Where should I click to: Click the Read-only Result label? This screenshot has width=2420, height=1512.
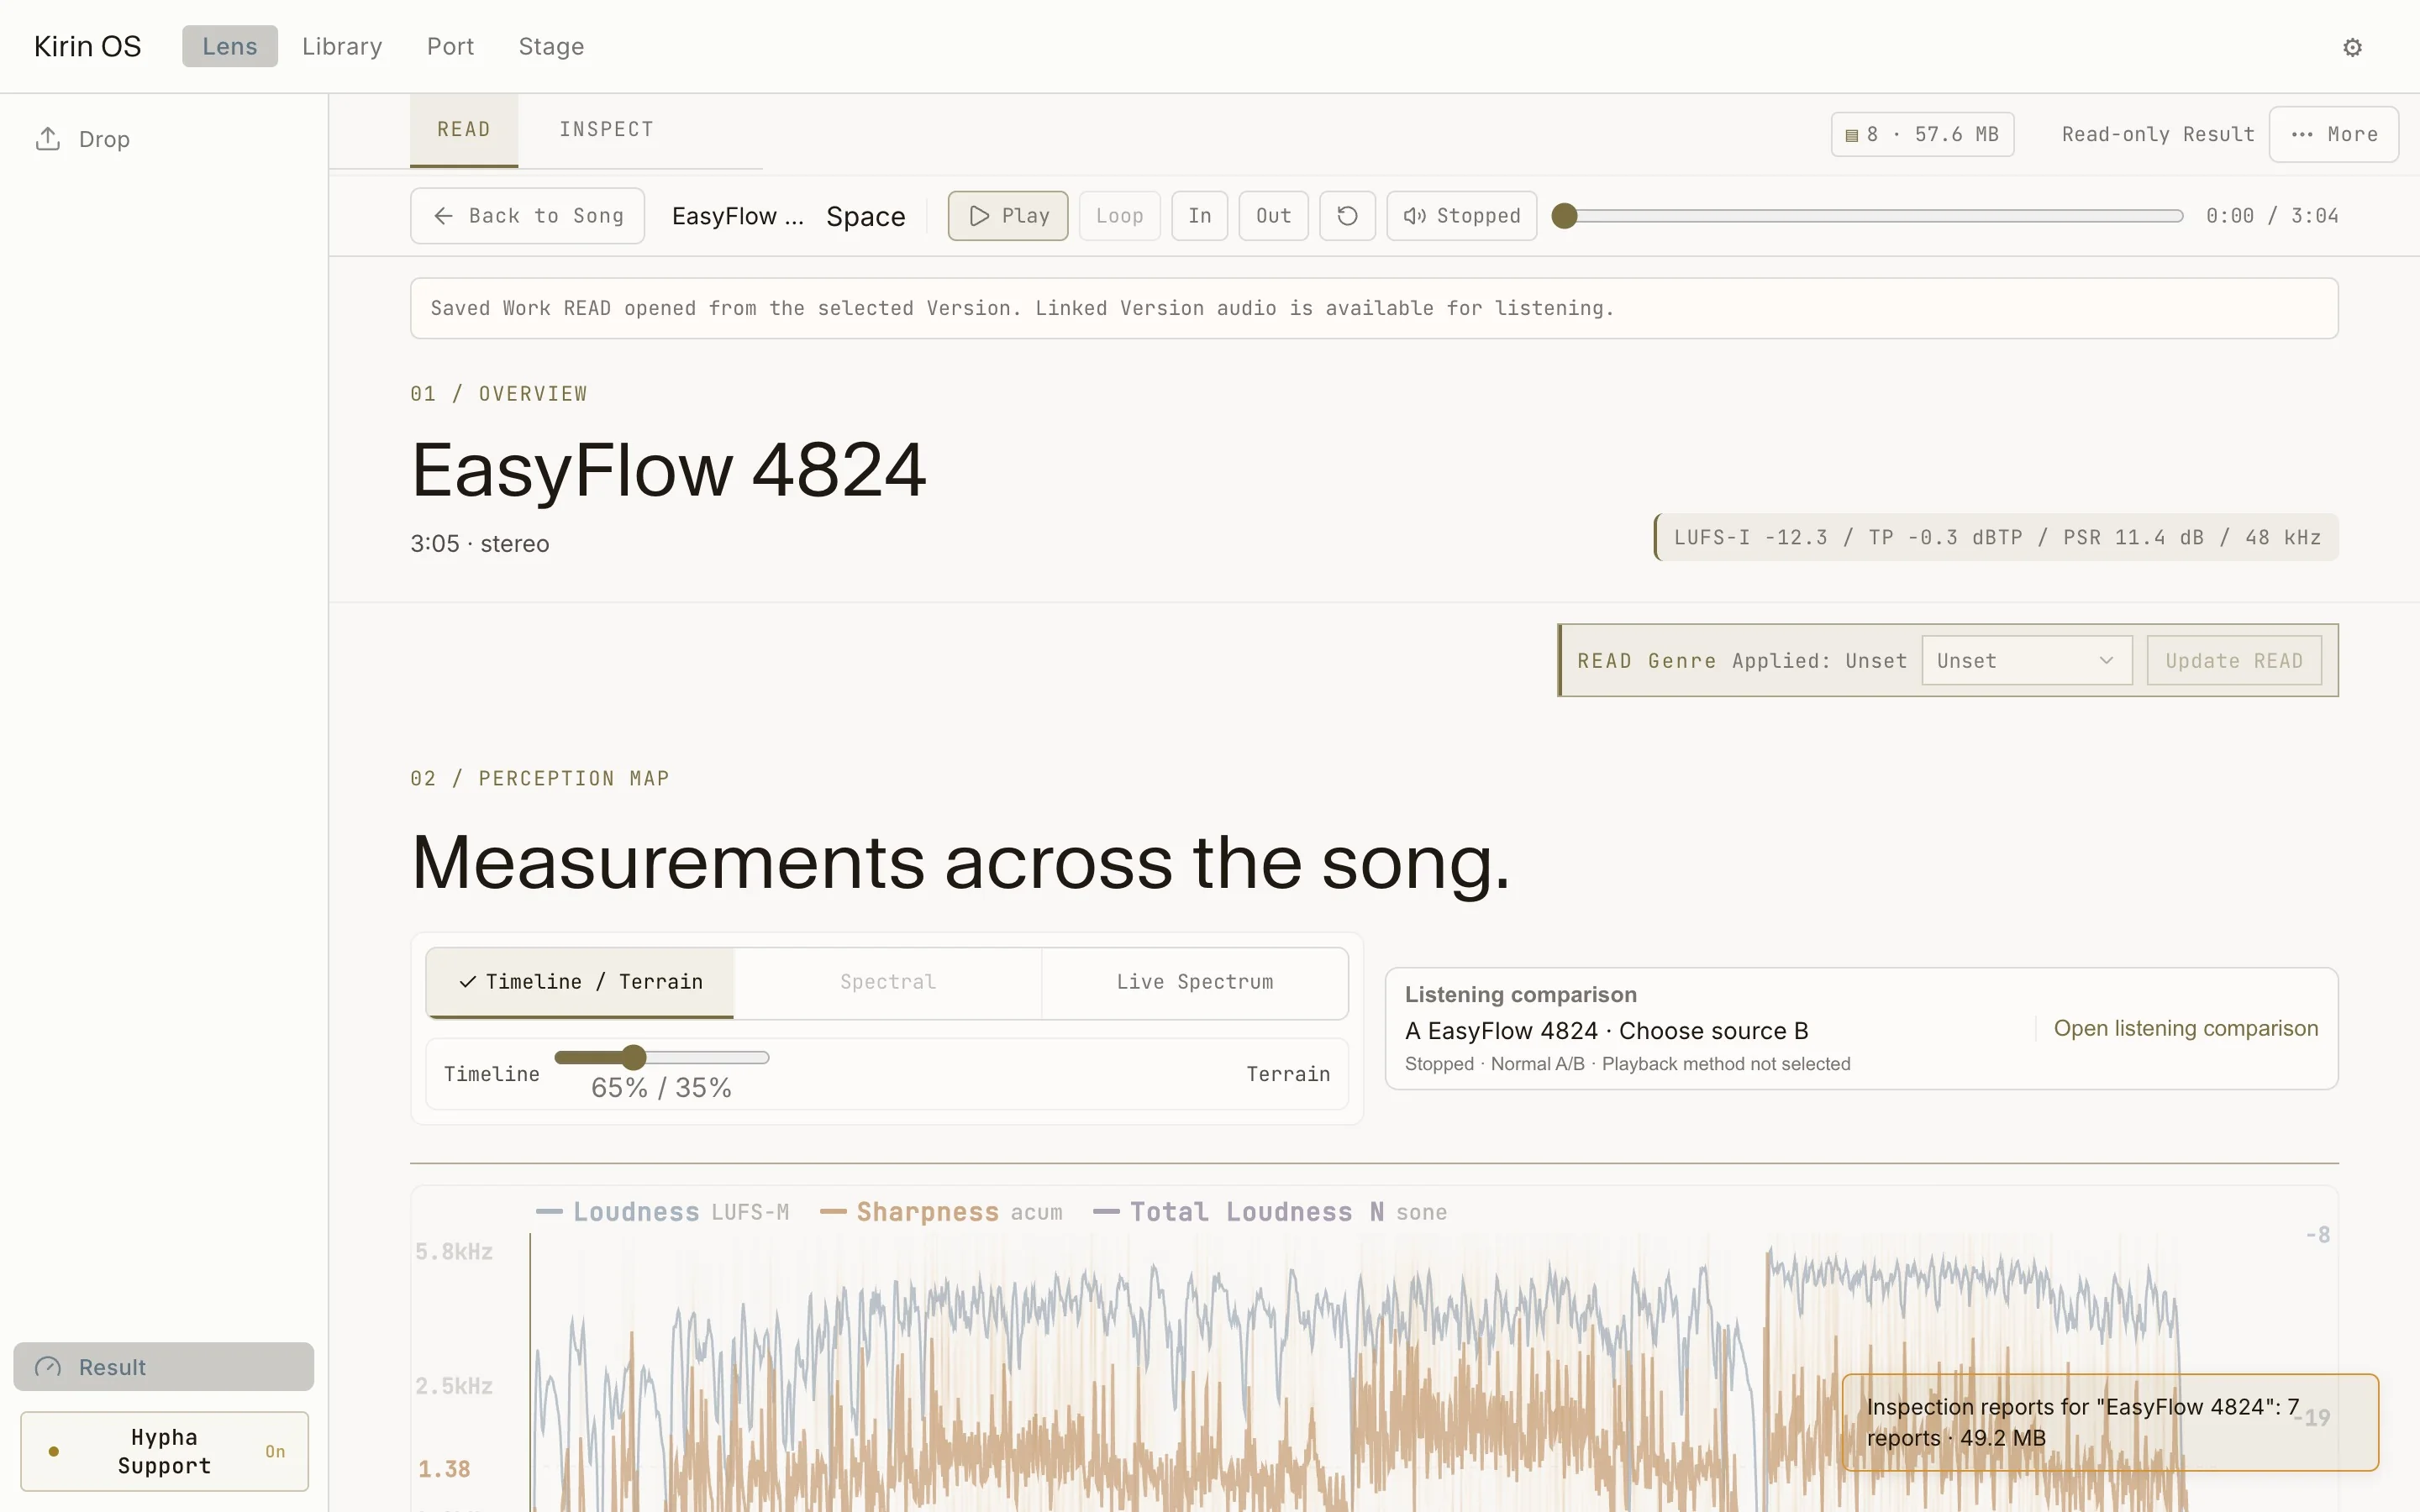tap(2158, 135)
